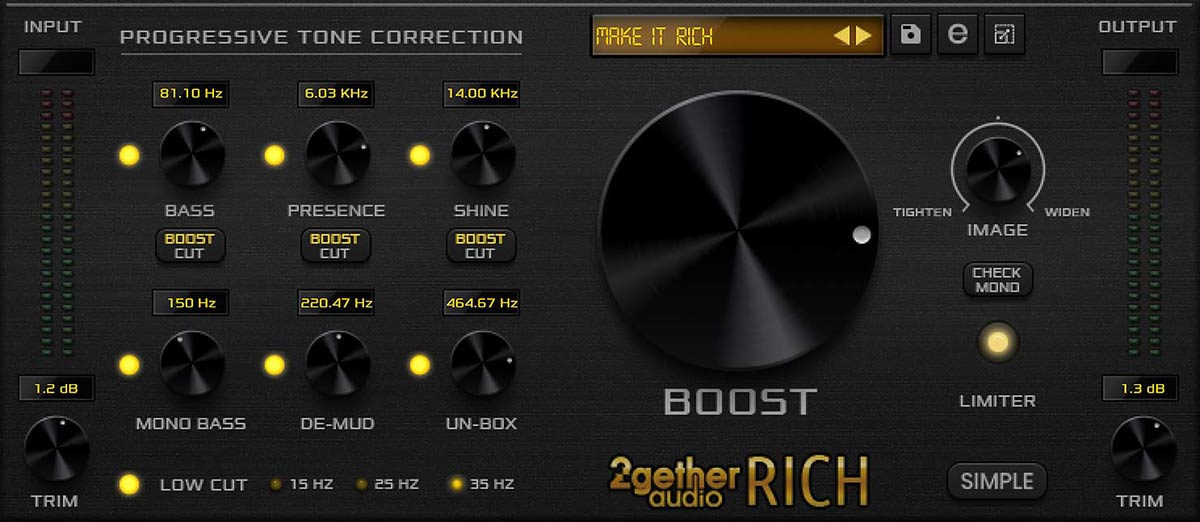Screen dimensions: 1200x522
Task: Go to previous preset with left arrow
Action: 842,37
